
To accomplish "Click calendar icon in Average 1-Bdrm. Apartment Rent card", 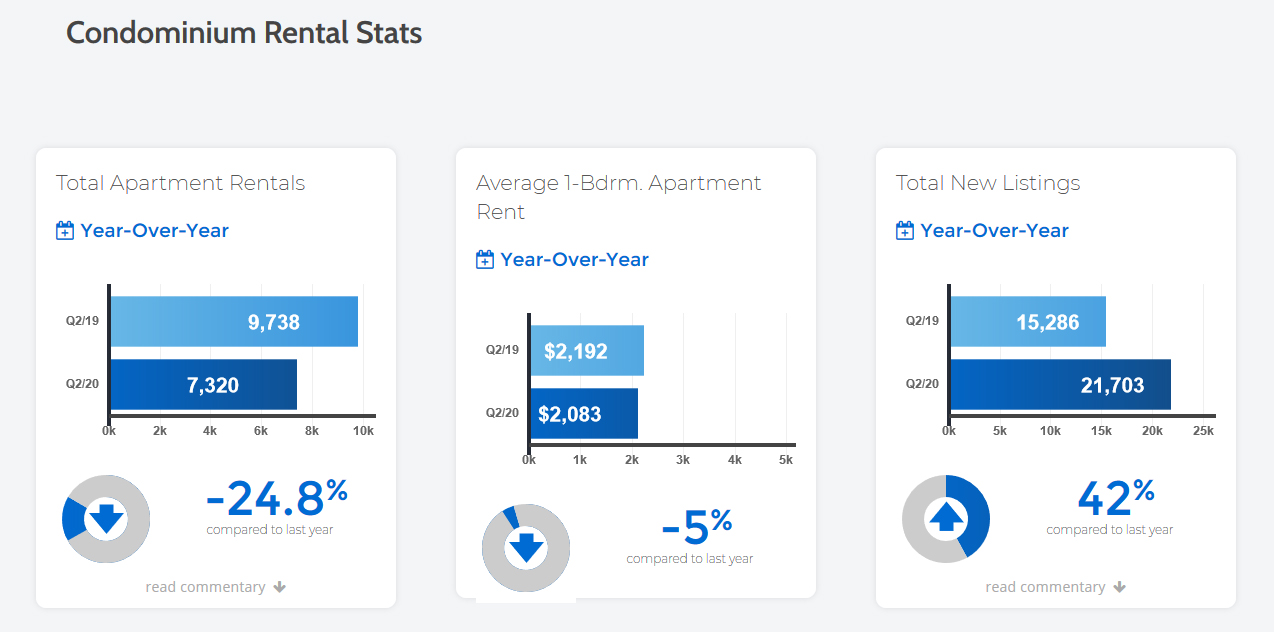I will 484,260.
